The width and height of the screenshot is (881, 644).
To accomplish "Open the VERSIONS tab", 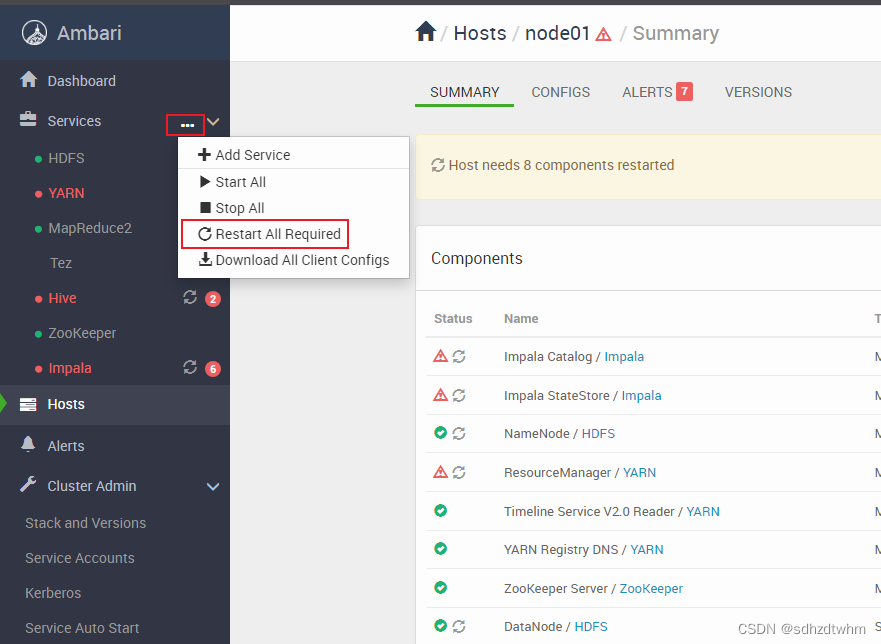I will pos(758,92).
